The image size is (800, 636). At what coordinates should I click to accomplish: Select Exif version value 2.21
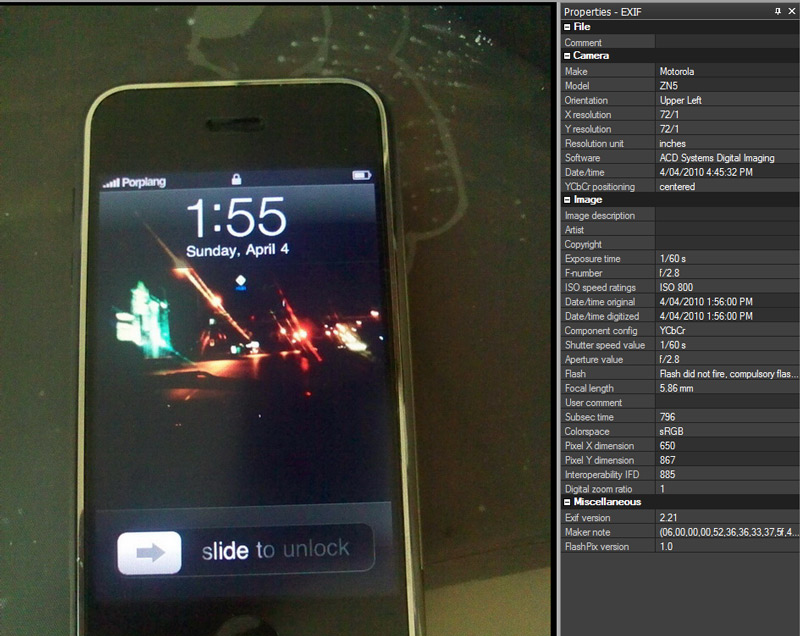pos(668,518)
